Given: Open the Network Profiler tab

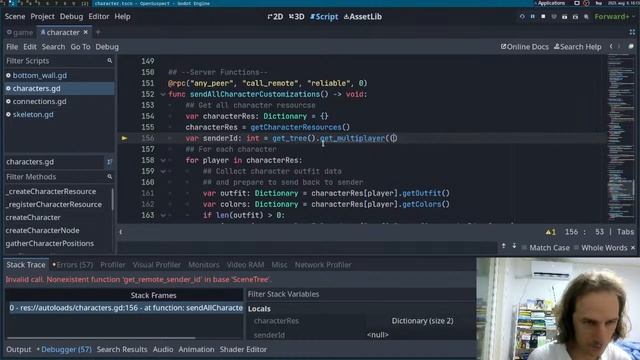Looking at the screenshot, I should [x=323, y=265].
